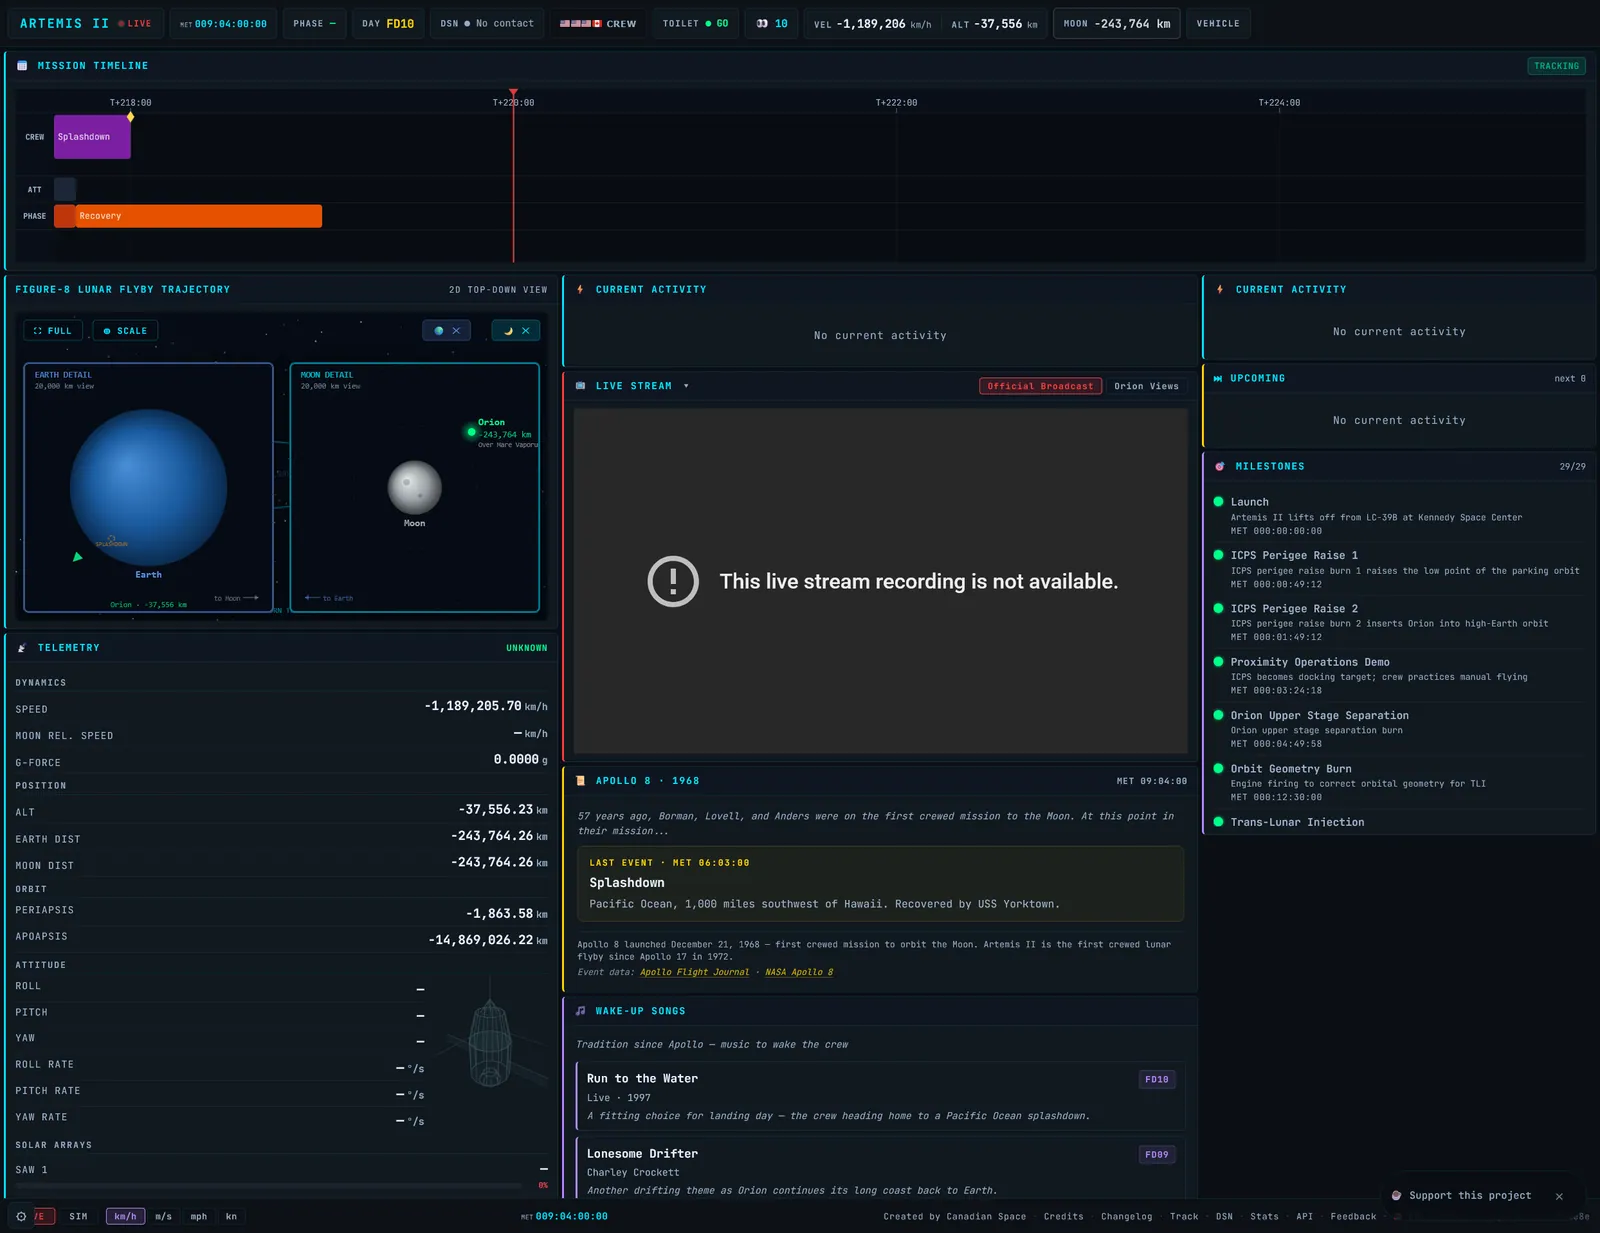Open the PHASE indicator in top bar
Viewport: 1600px width, 1233px height.
click(x=314, y=23)
